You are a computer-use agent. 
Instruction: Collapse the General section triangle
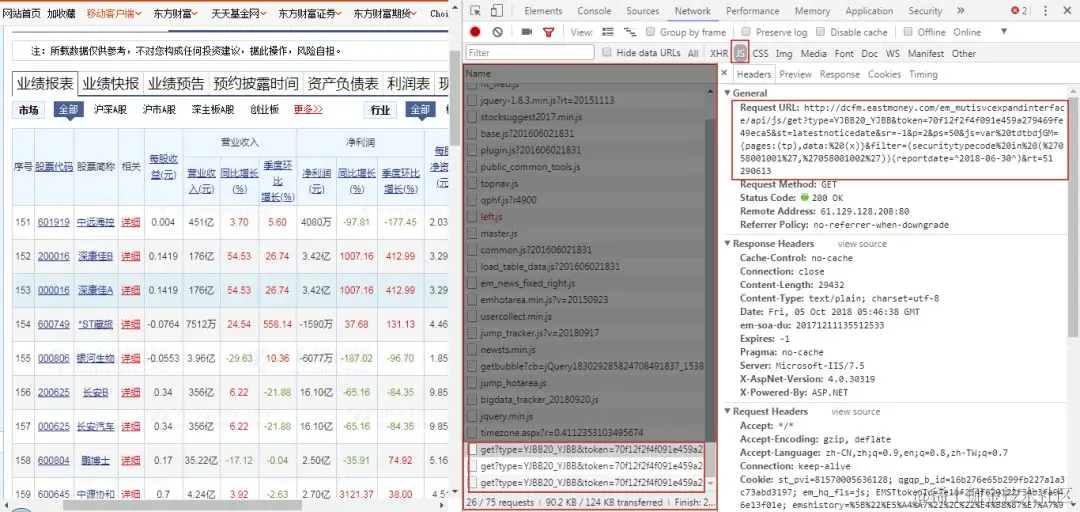coord(728,93)
